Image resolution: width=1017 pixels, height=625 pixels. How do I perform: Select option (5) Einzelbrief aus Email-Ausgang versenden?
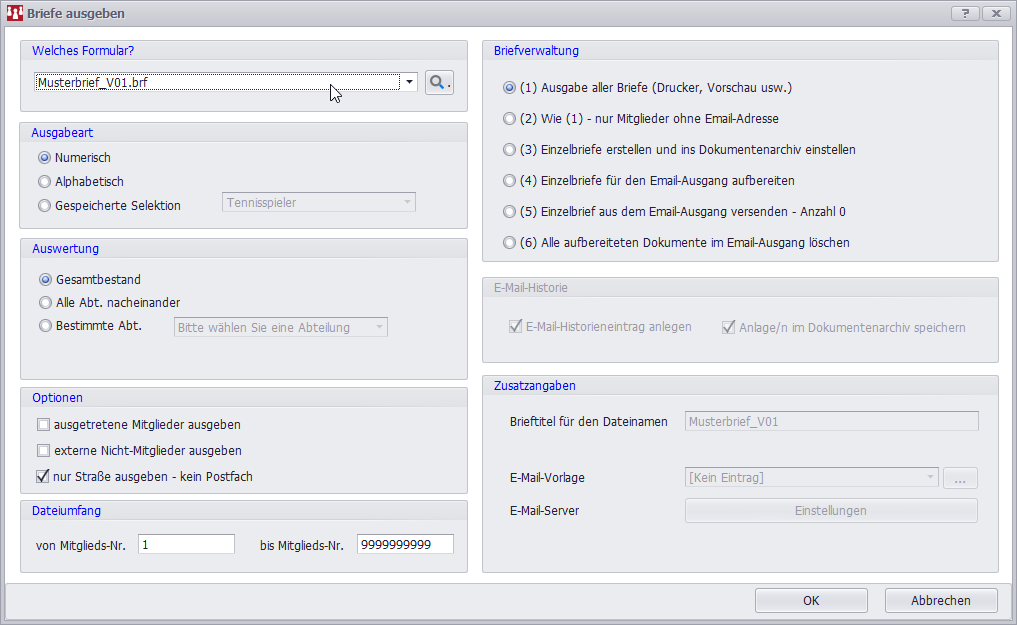click(x=510, y=212)
